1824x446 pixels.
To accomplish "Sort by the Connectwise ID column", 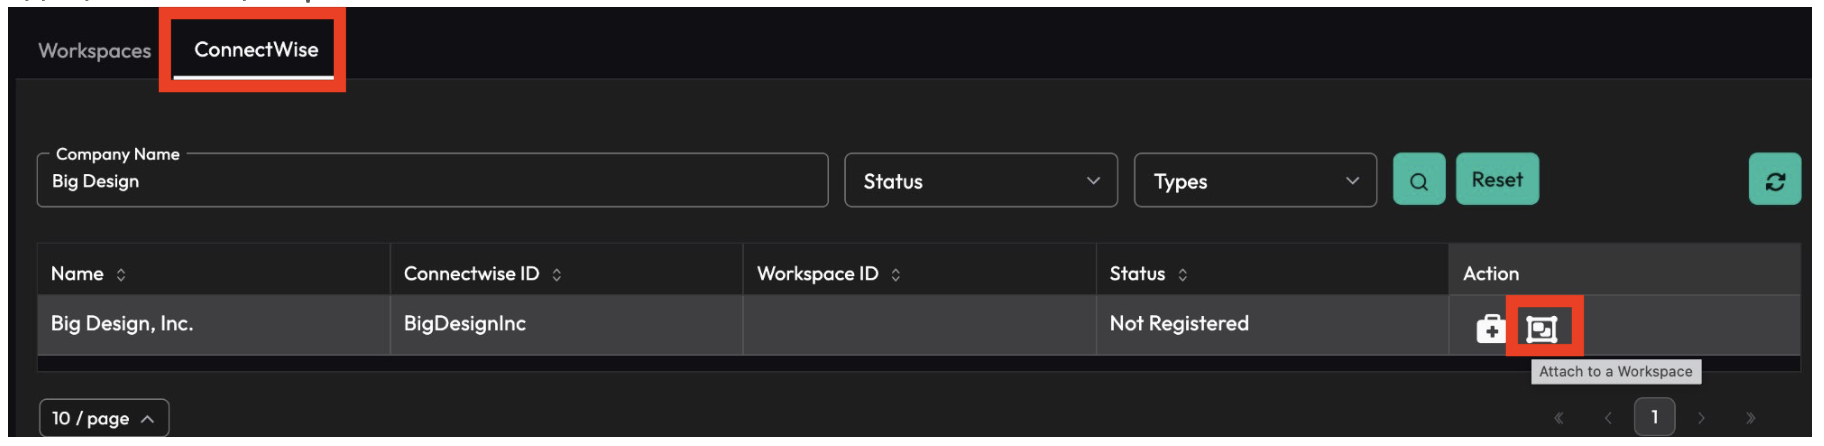I will tap(557, 274).
